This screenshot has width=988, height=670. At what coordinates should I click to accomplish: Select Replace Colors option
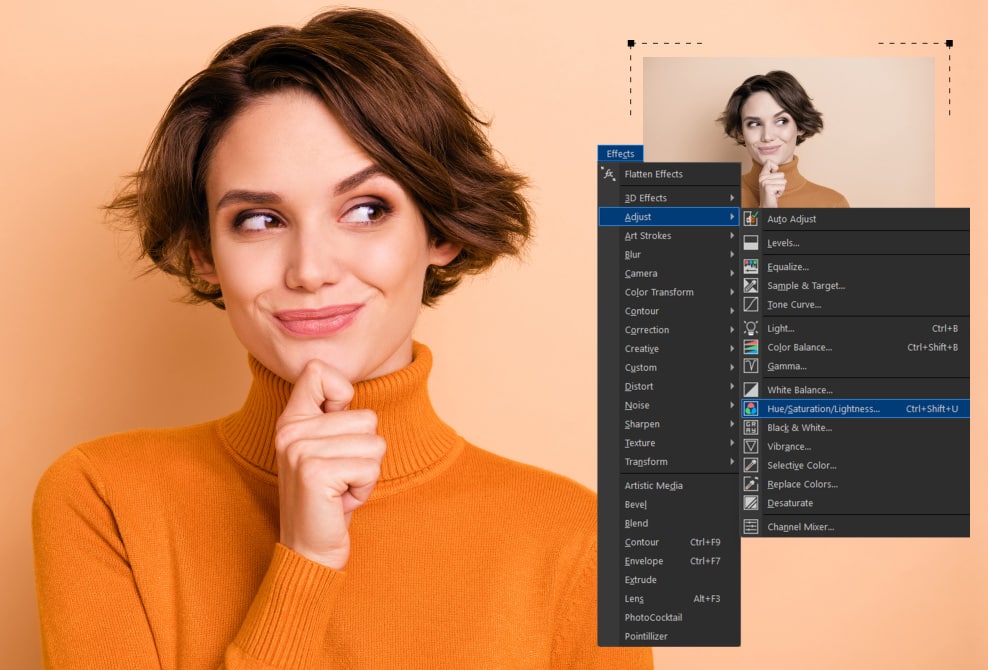802,484
